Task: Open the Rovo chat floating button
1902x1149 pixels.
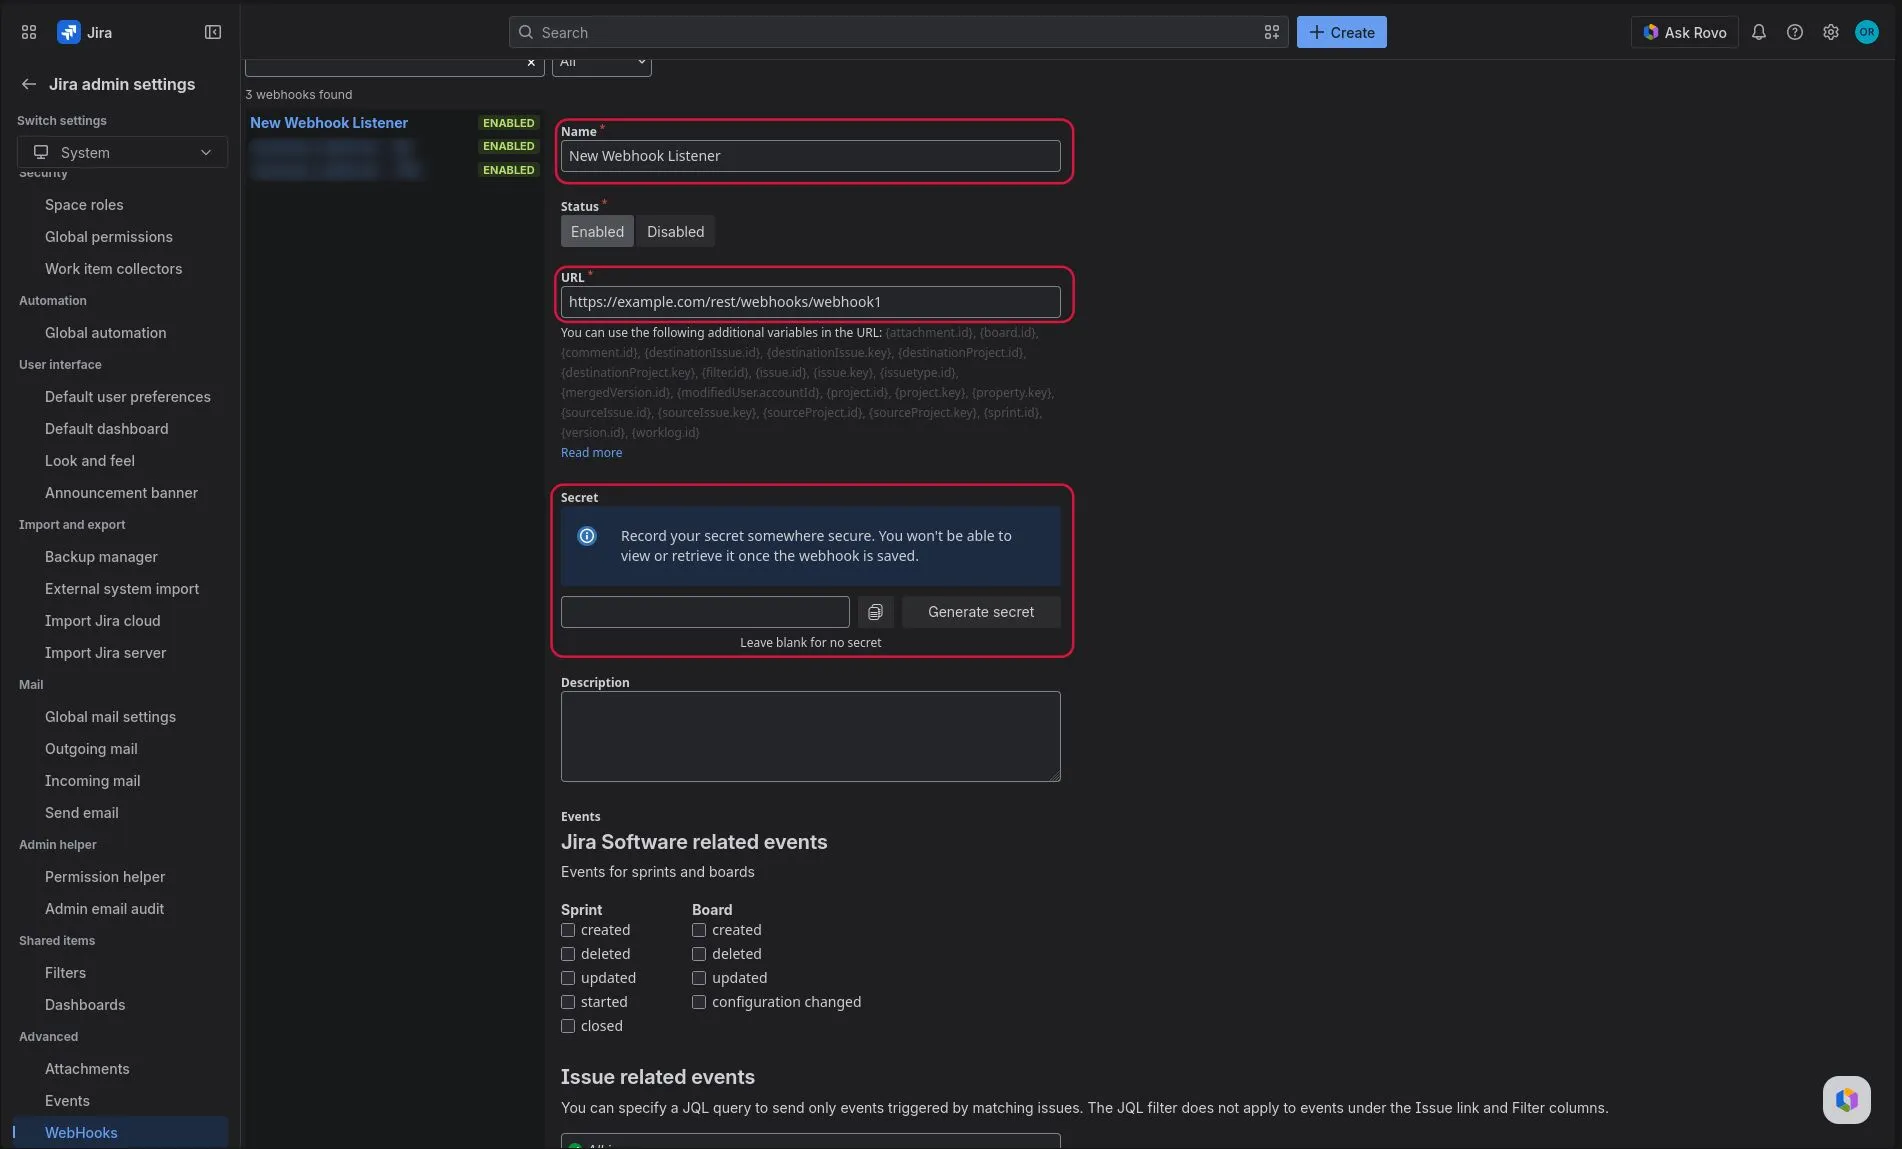Action: [1846, 1100]
